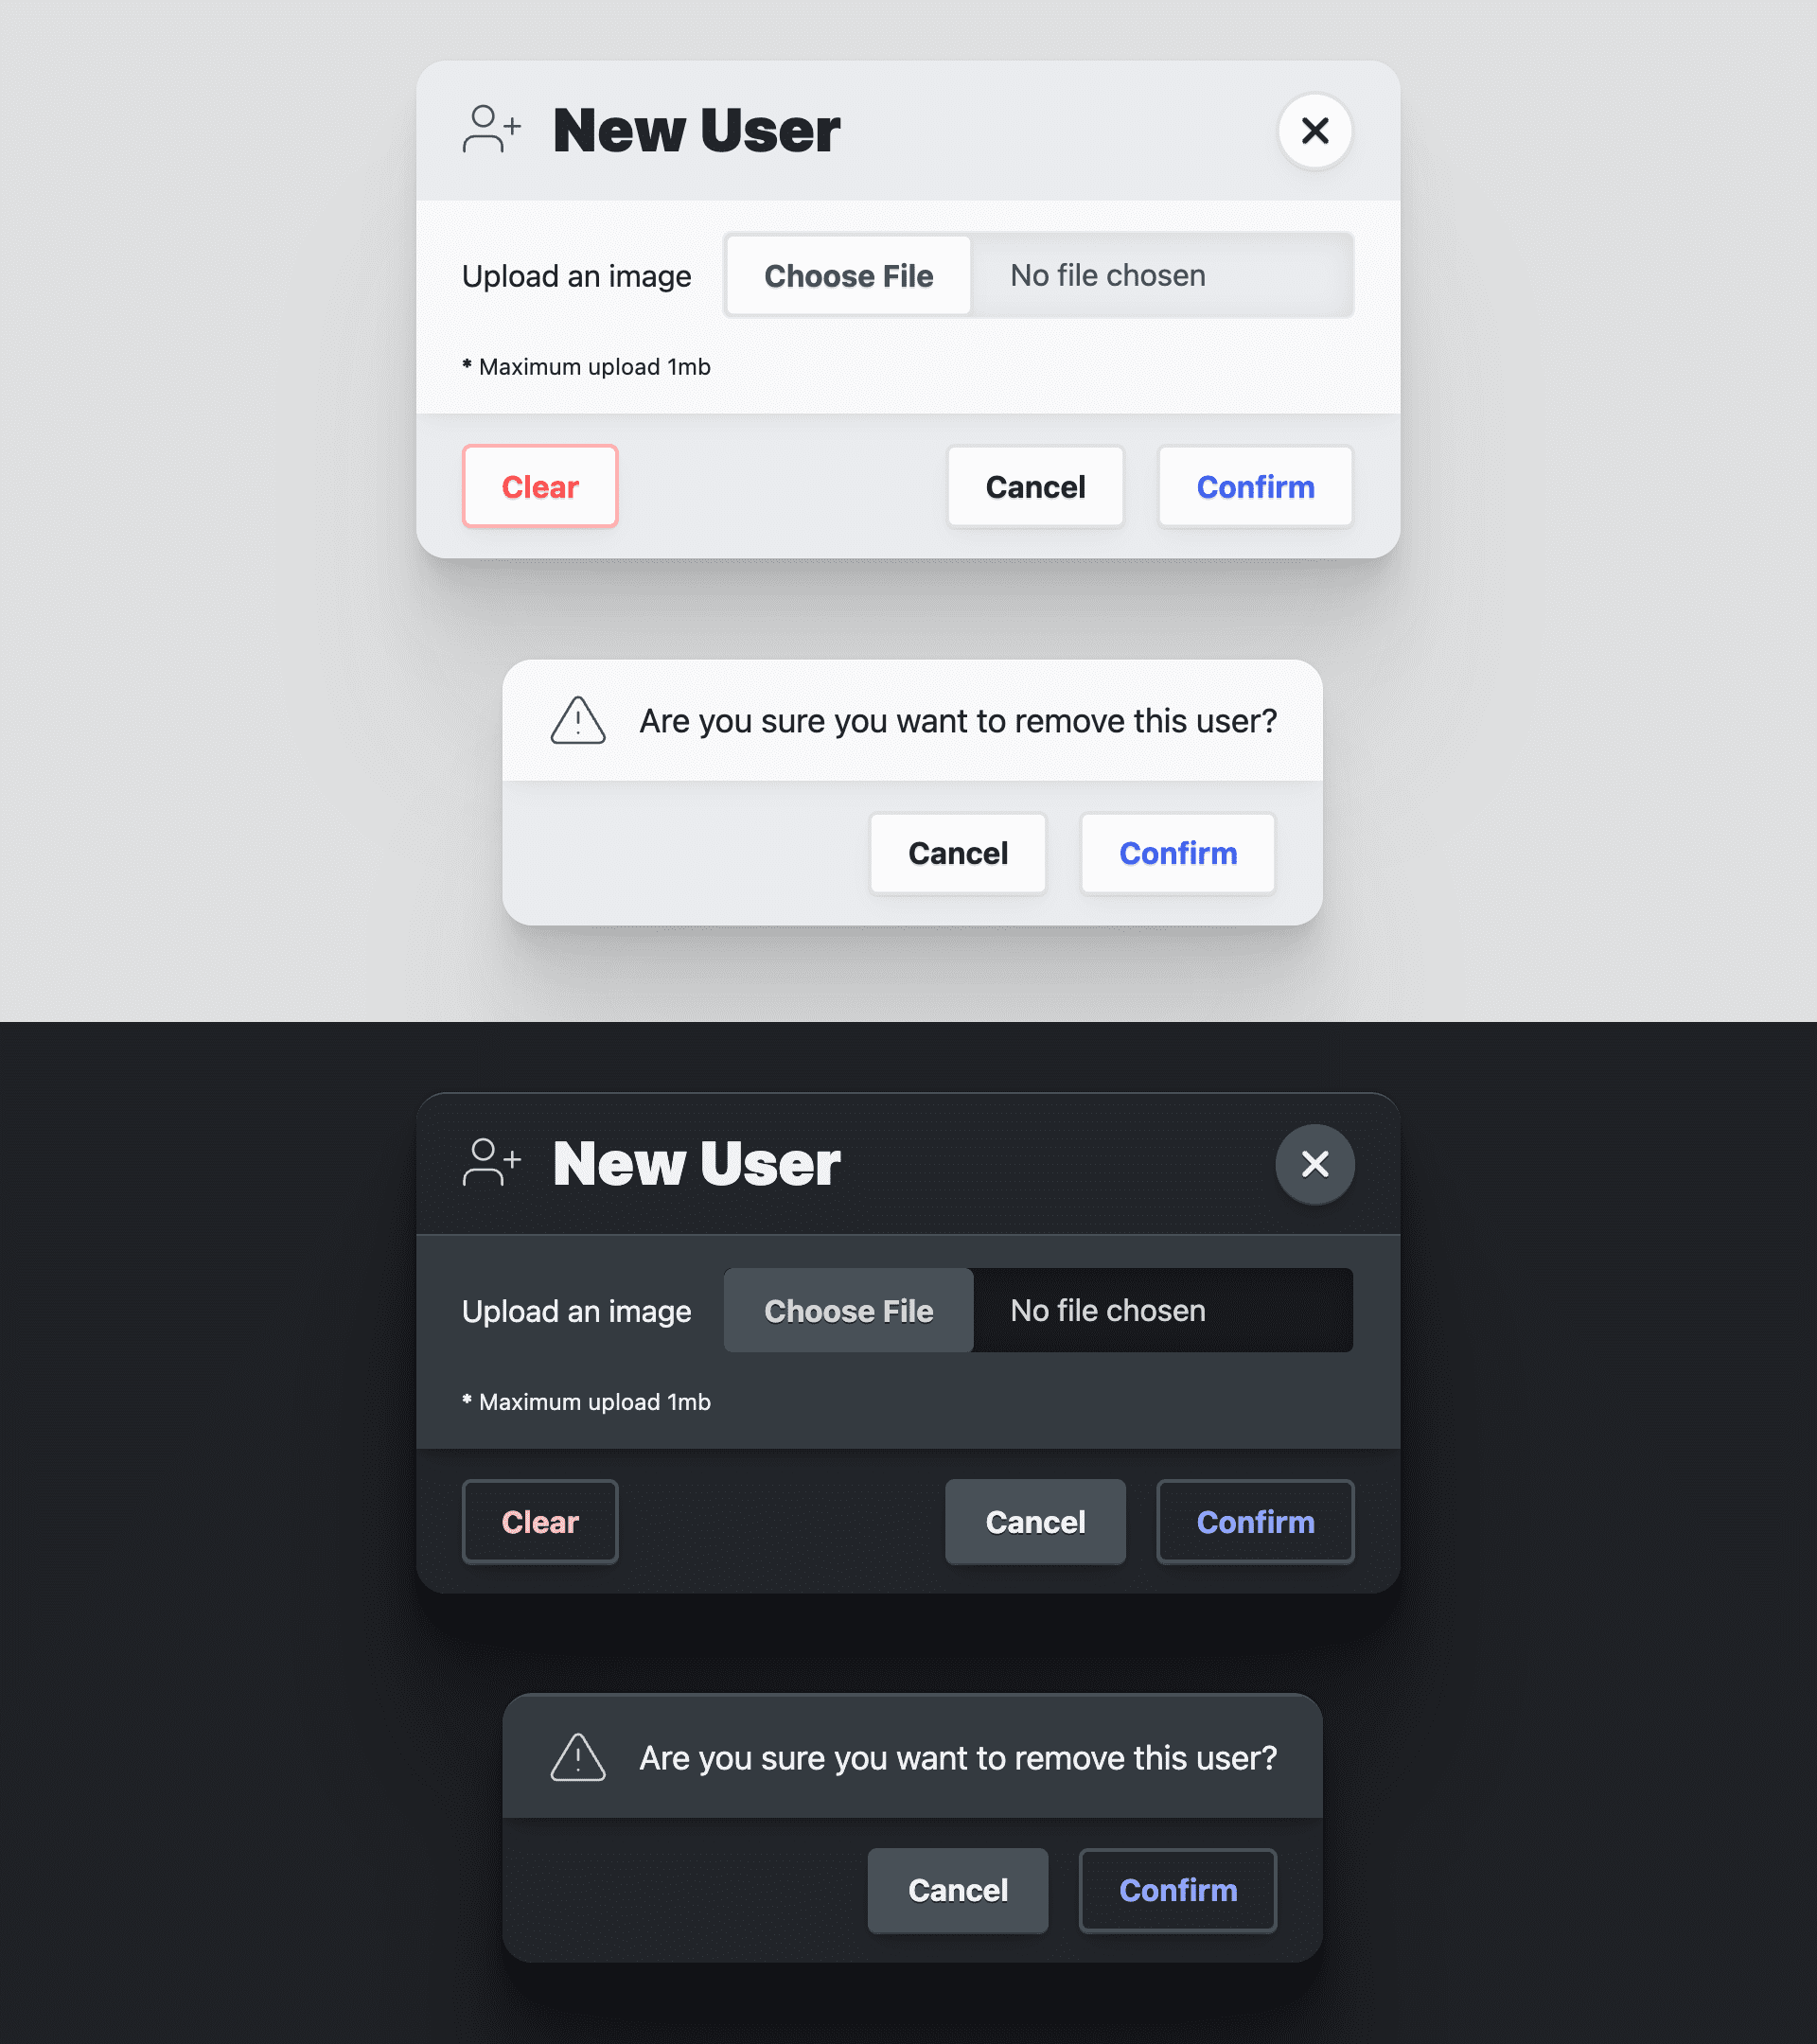The image size is (1817, 2044).
Task: Click Confirm in light mode removal confirmation
Action: tap(1178, 852)
